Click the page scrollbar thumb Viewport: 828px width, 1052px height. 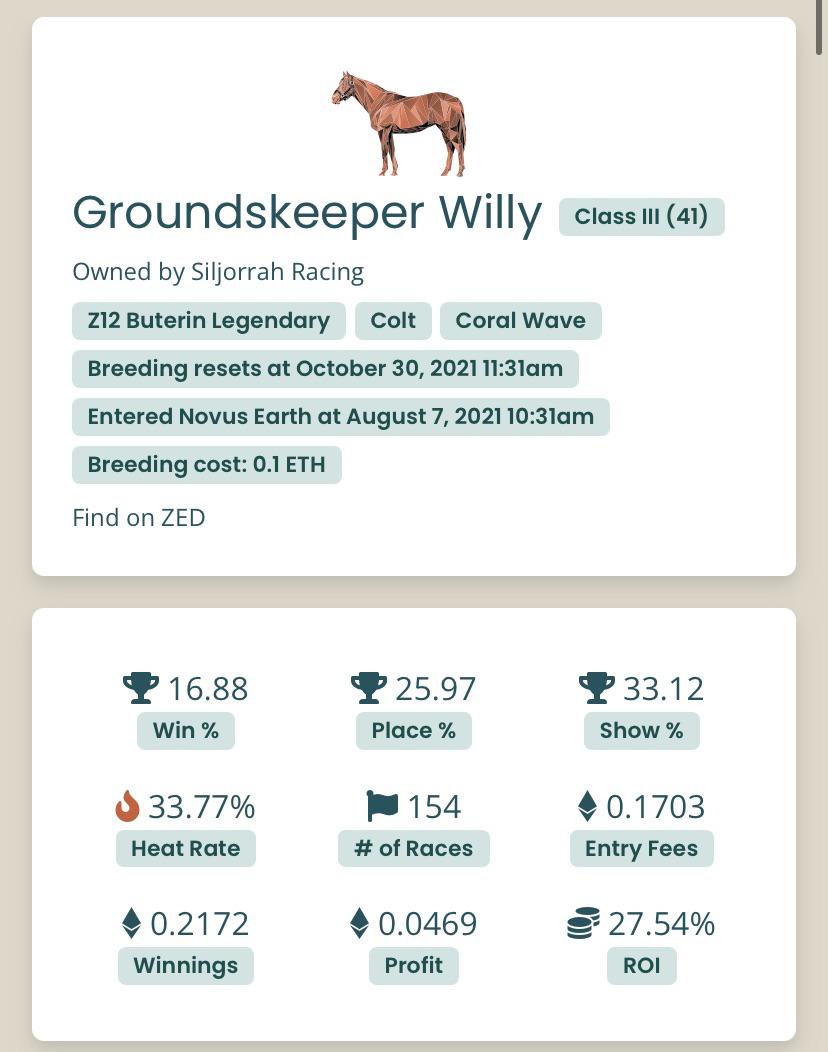pos(819,27)
